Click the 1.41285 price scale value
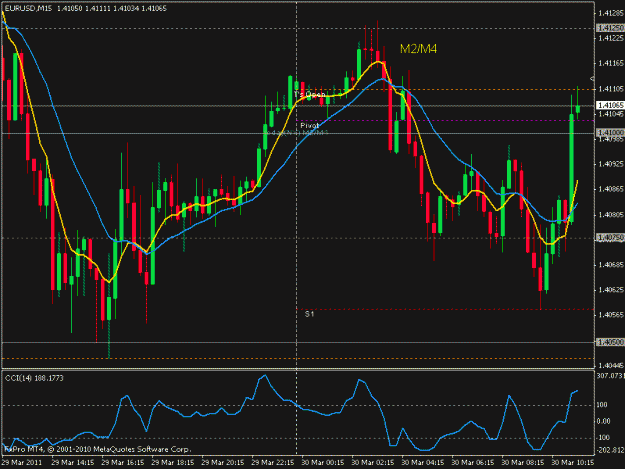Screen dimensions: 625x469 610,13
